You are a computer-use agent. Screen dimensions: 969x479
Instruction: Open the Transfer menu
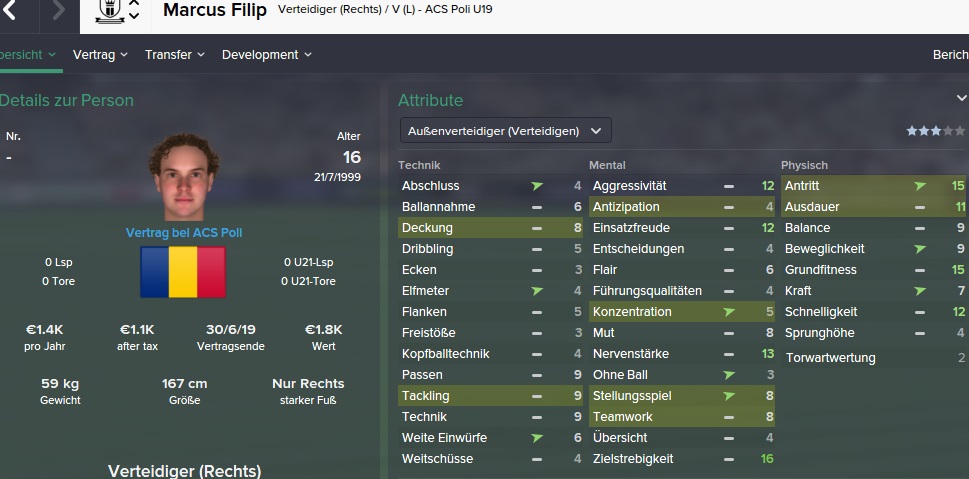[175, 55]
